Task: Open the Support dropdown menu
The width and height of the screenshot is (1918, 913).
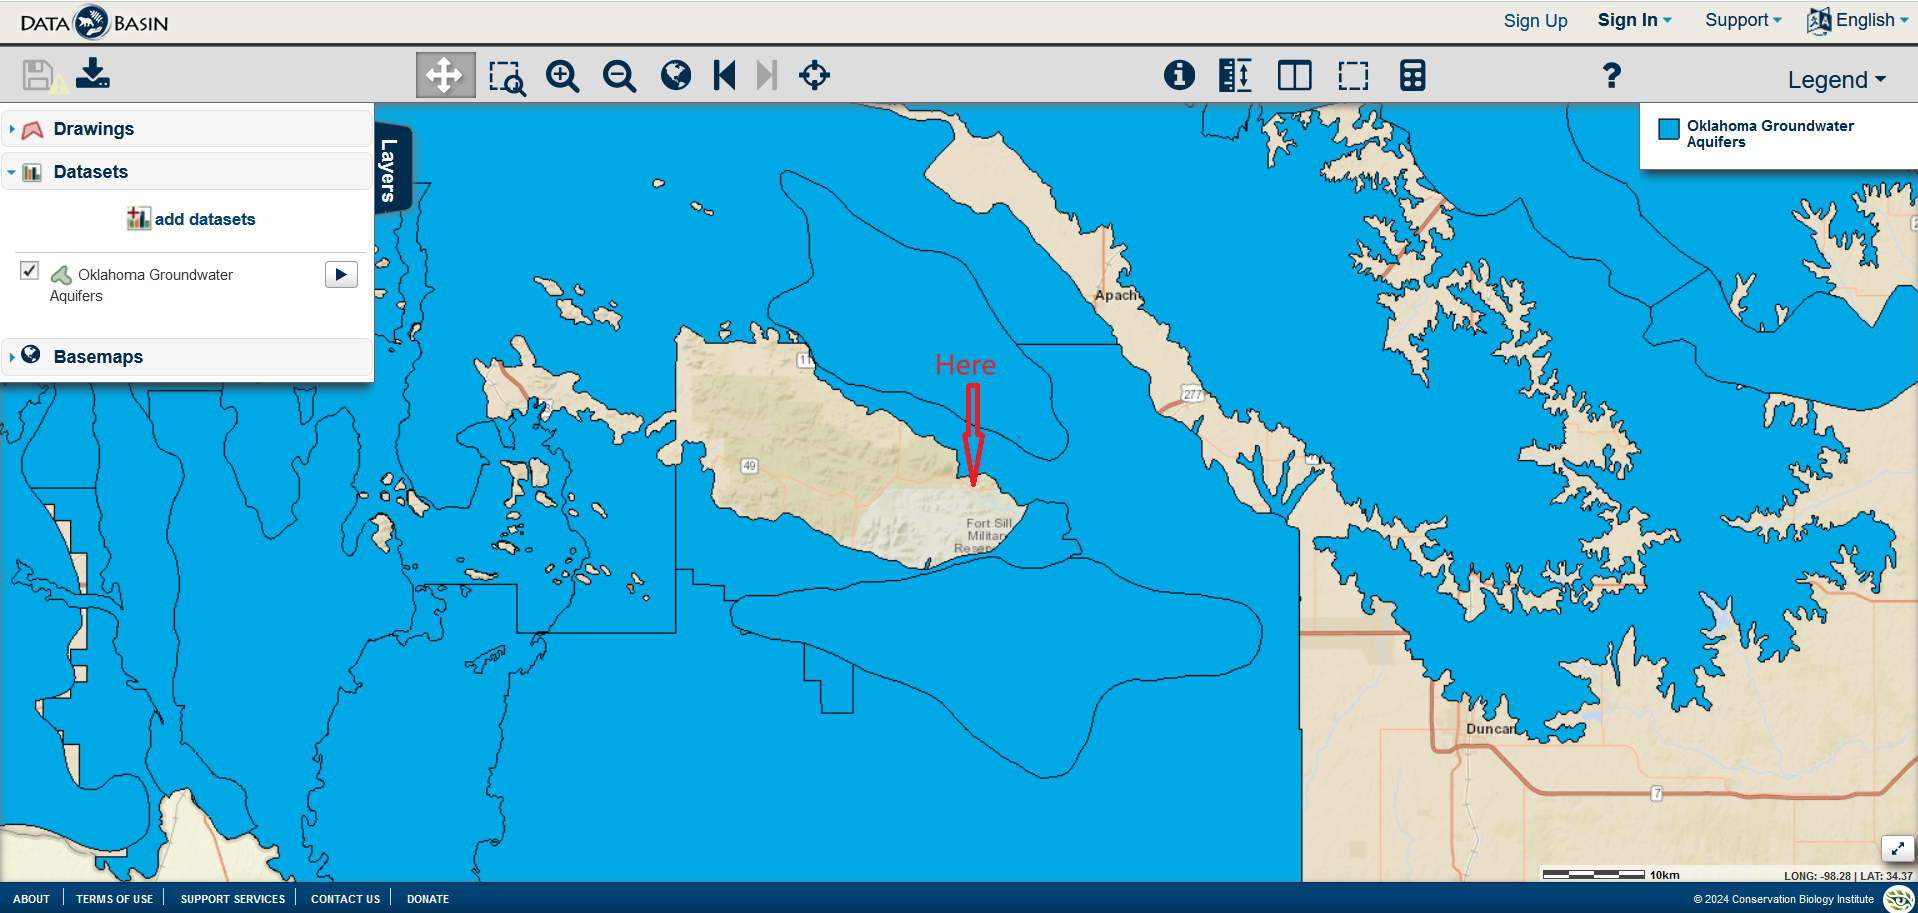Action: click(1743, 20)
